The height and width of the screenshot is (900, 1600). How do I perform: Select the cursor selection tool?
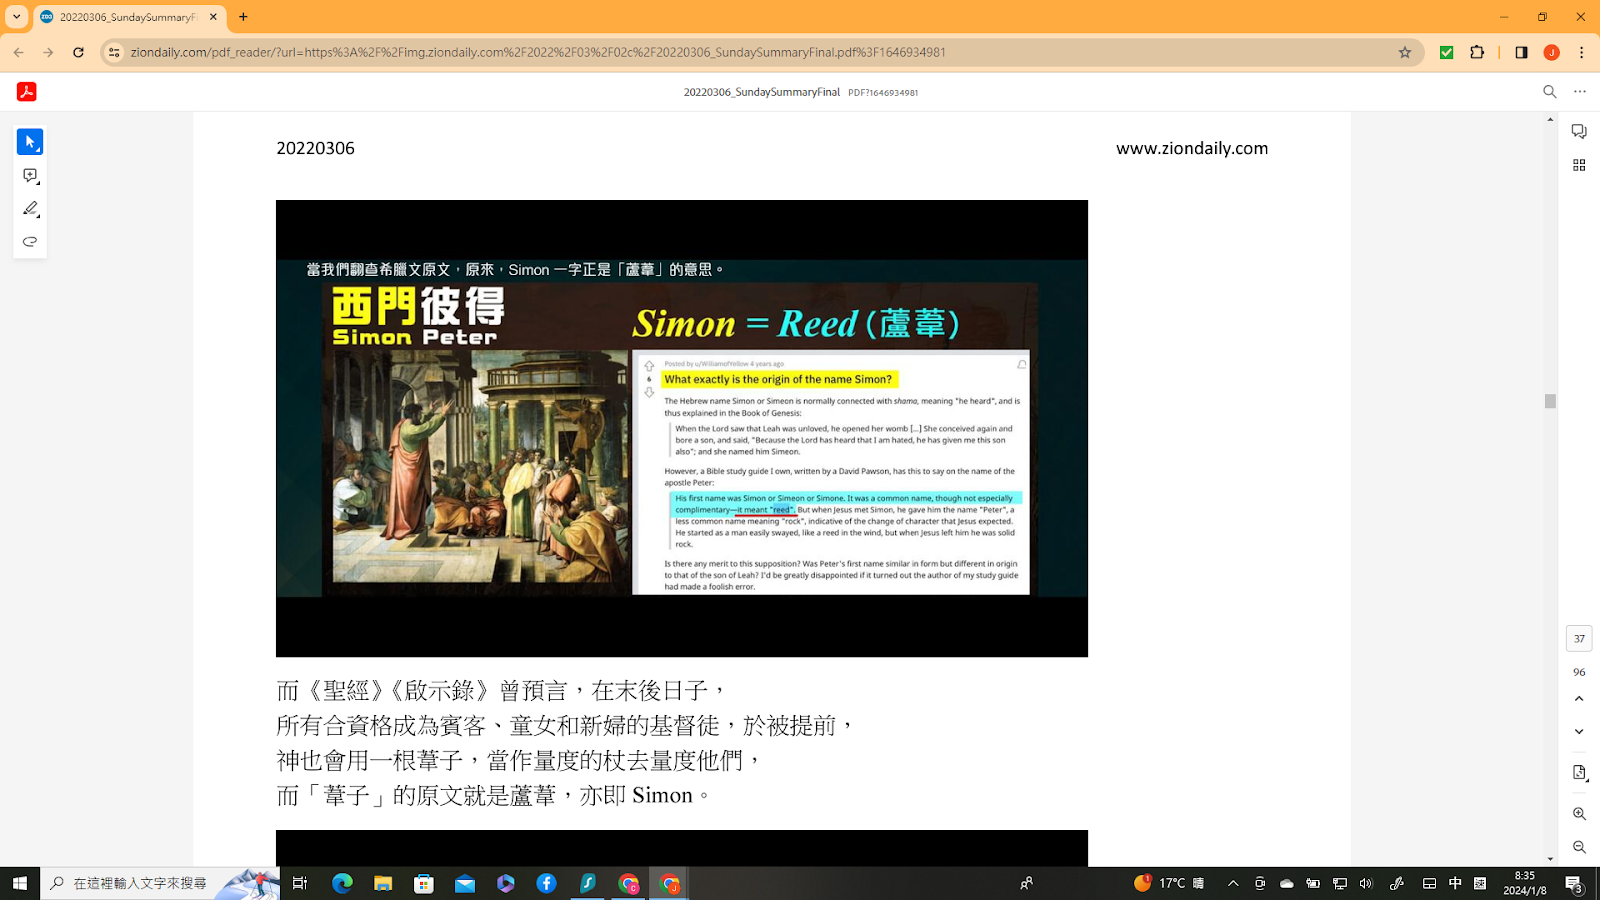point(30,142)
